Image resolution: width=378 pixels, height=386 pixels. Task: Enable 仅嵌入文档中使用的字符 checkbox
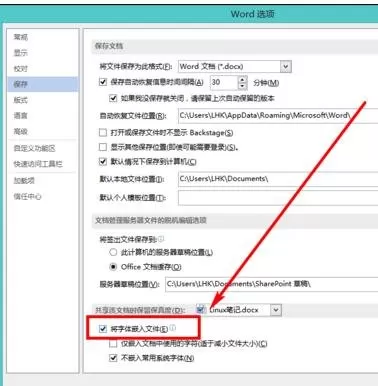pyautogui.click(x=113, y=343)
